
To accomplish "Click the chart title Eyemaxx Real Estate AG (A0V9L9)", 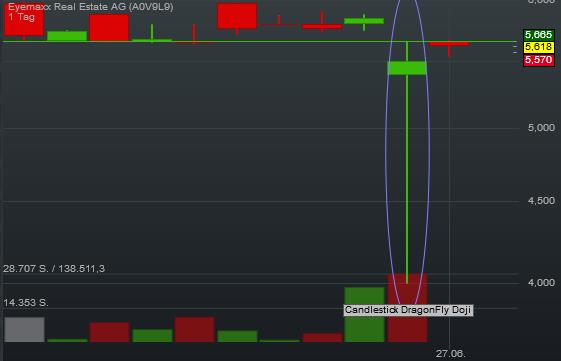I will pos(91,7).
